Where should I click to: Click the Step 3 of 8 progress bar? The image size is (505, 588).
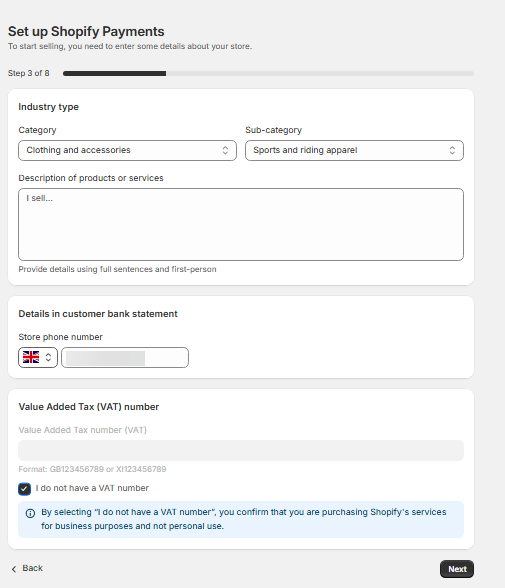[x=268, y=74]
